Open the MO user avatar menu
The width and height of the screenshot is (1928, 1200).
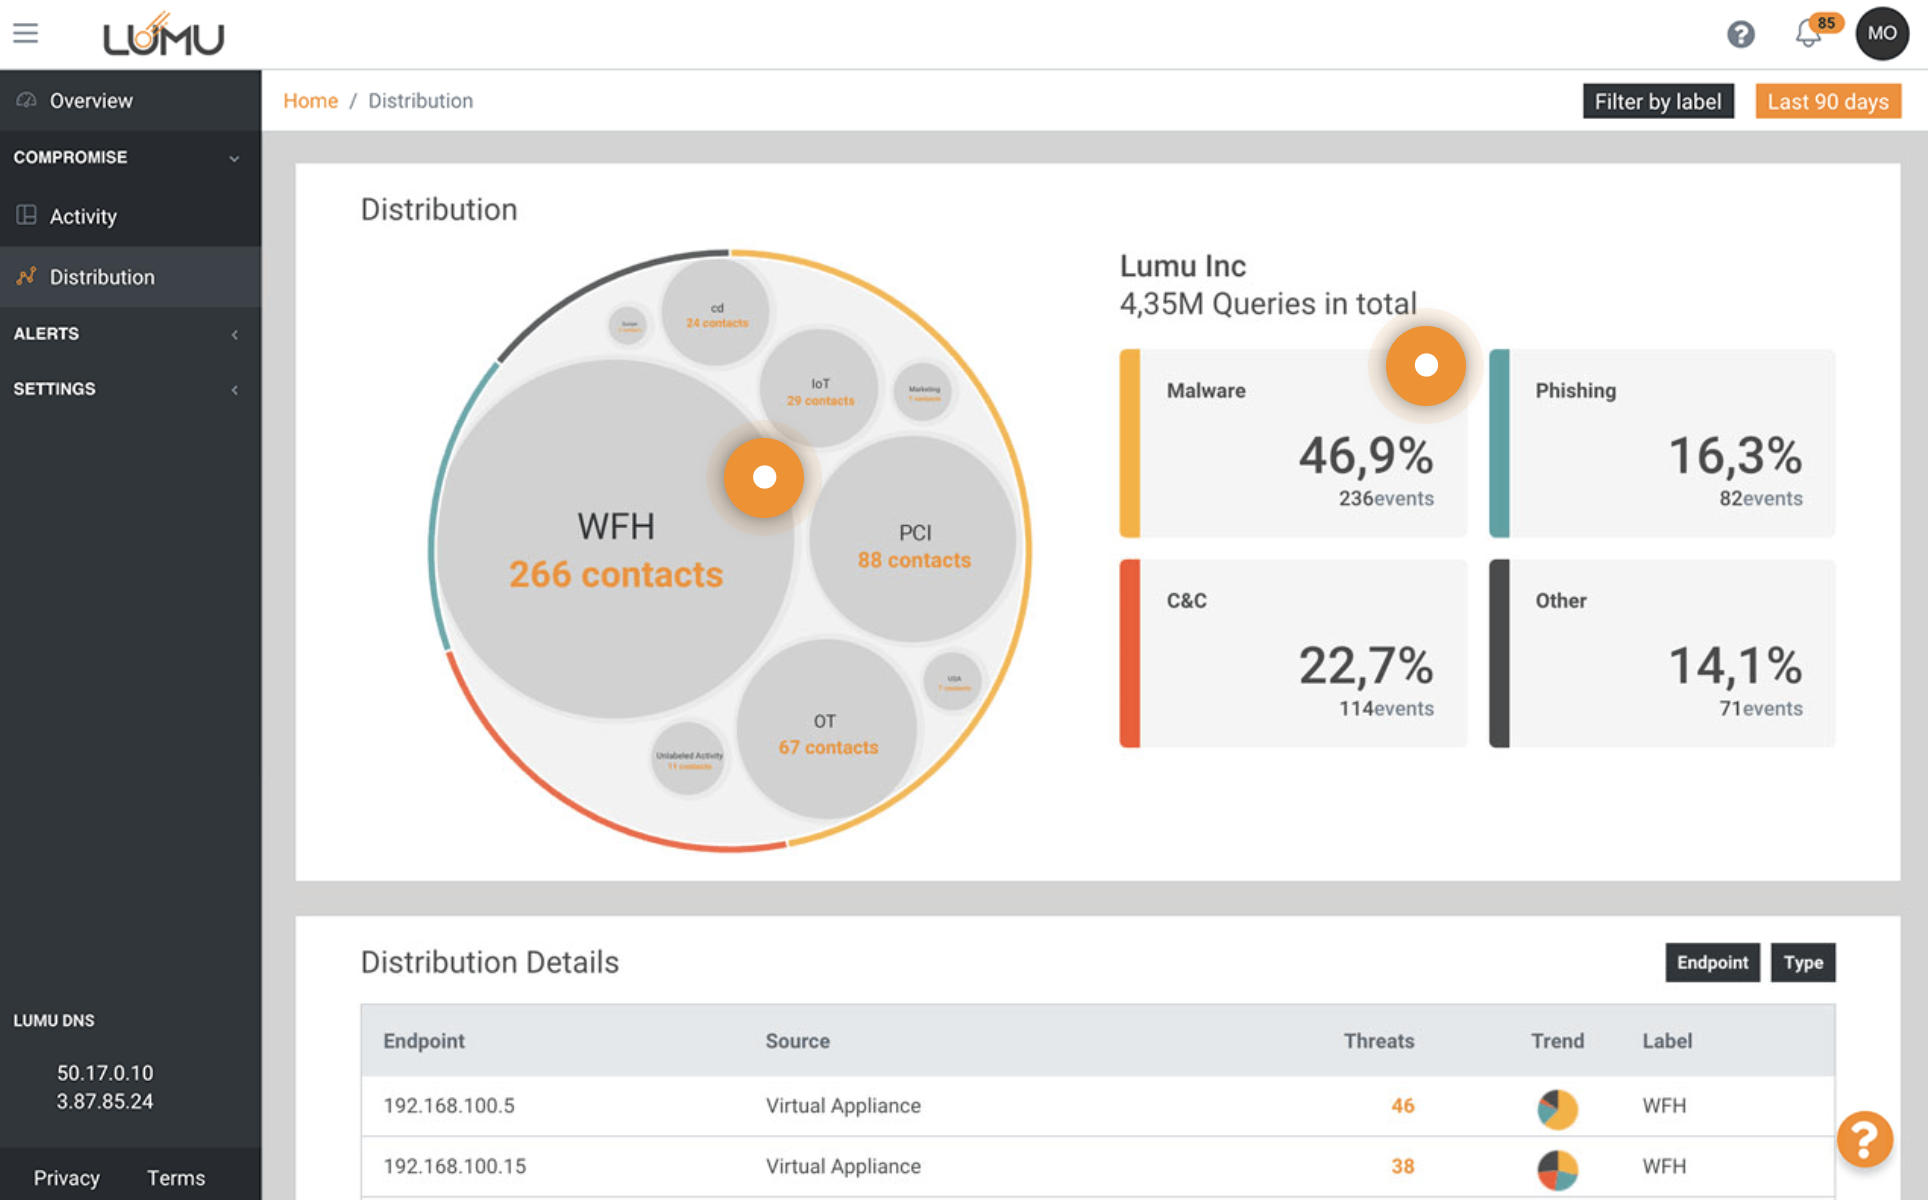click(x=1881, y=34)
